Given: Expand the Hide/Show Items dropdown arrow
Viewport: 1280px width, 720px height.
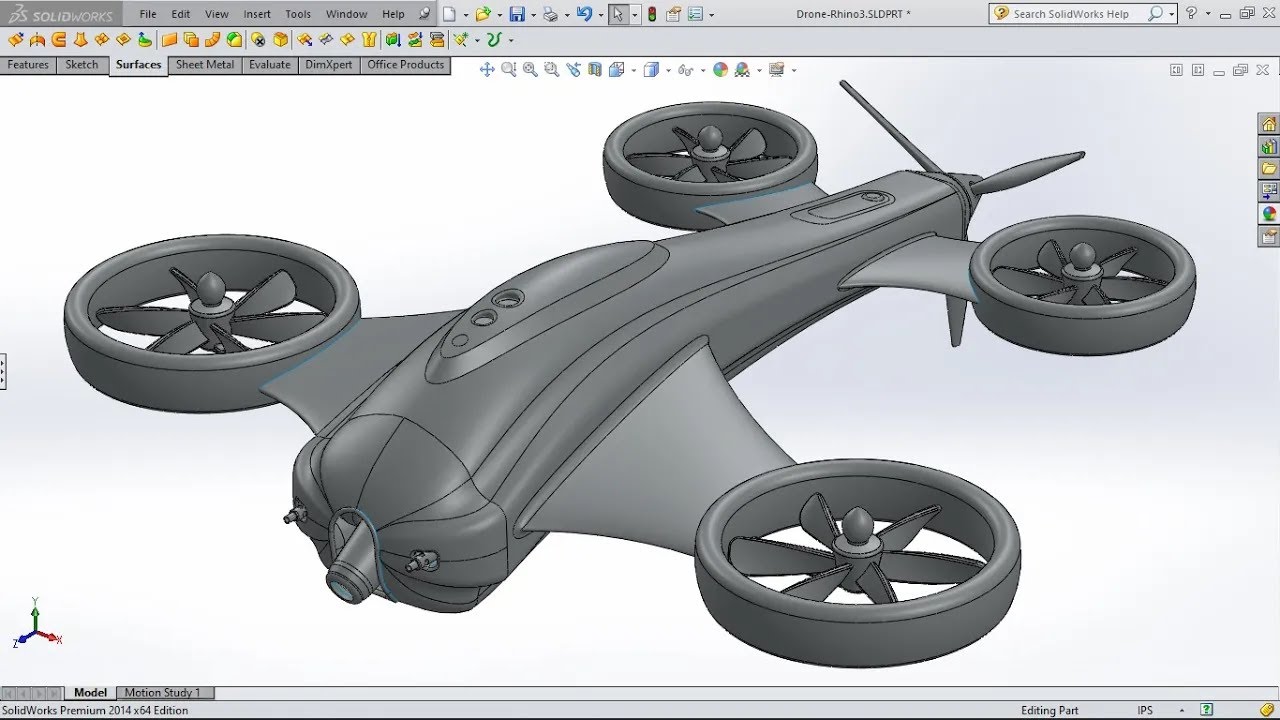Looking at the screenshot, I should (703, 70).
